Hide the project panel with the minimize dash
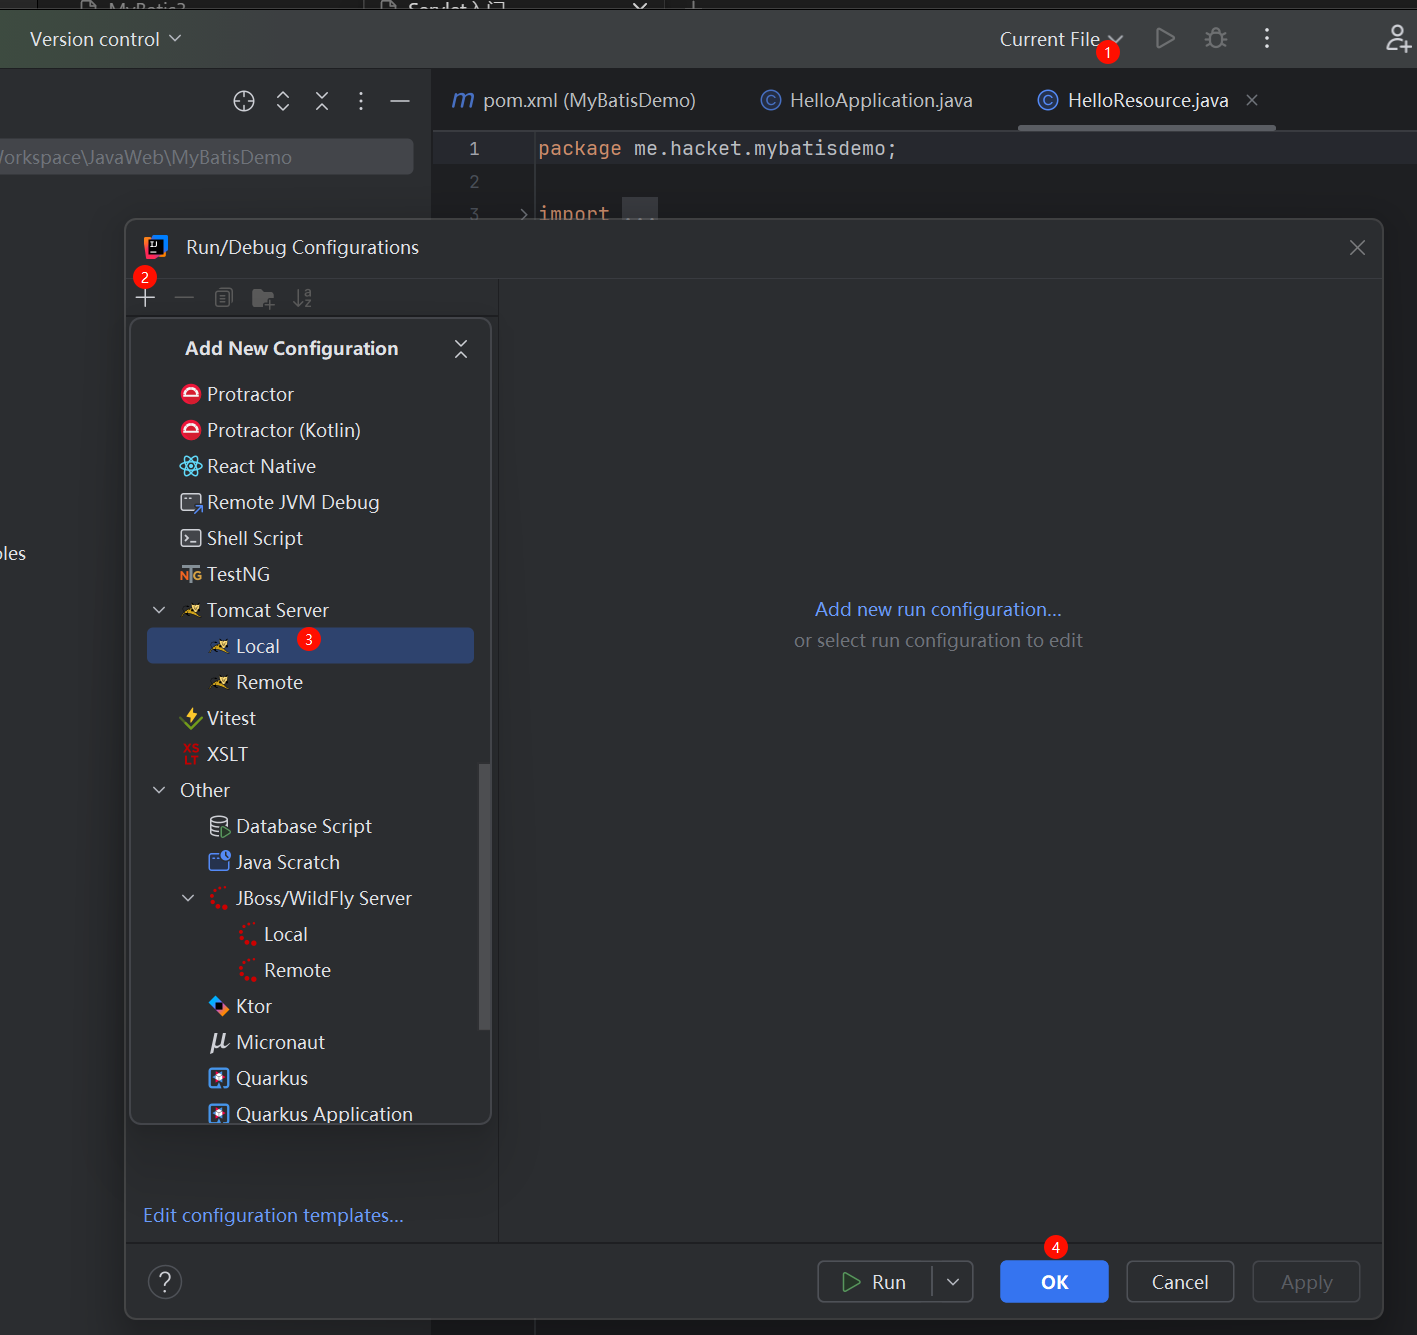 (x=400, y=101)
